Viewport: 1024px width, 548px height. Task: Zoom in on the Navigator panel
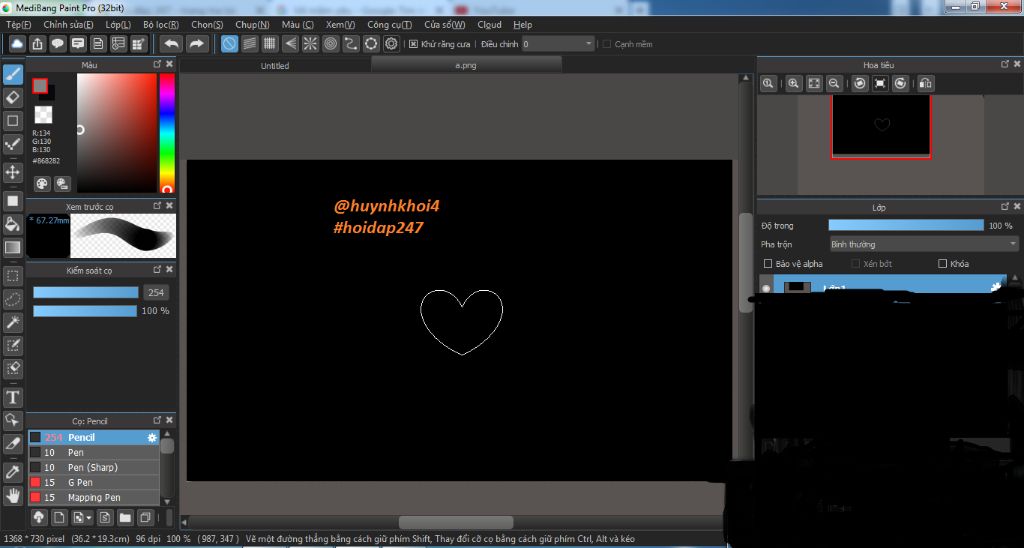(793, 84)
